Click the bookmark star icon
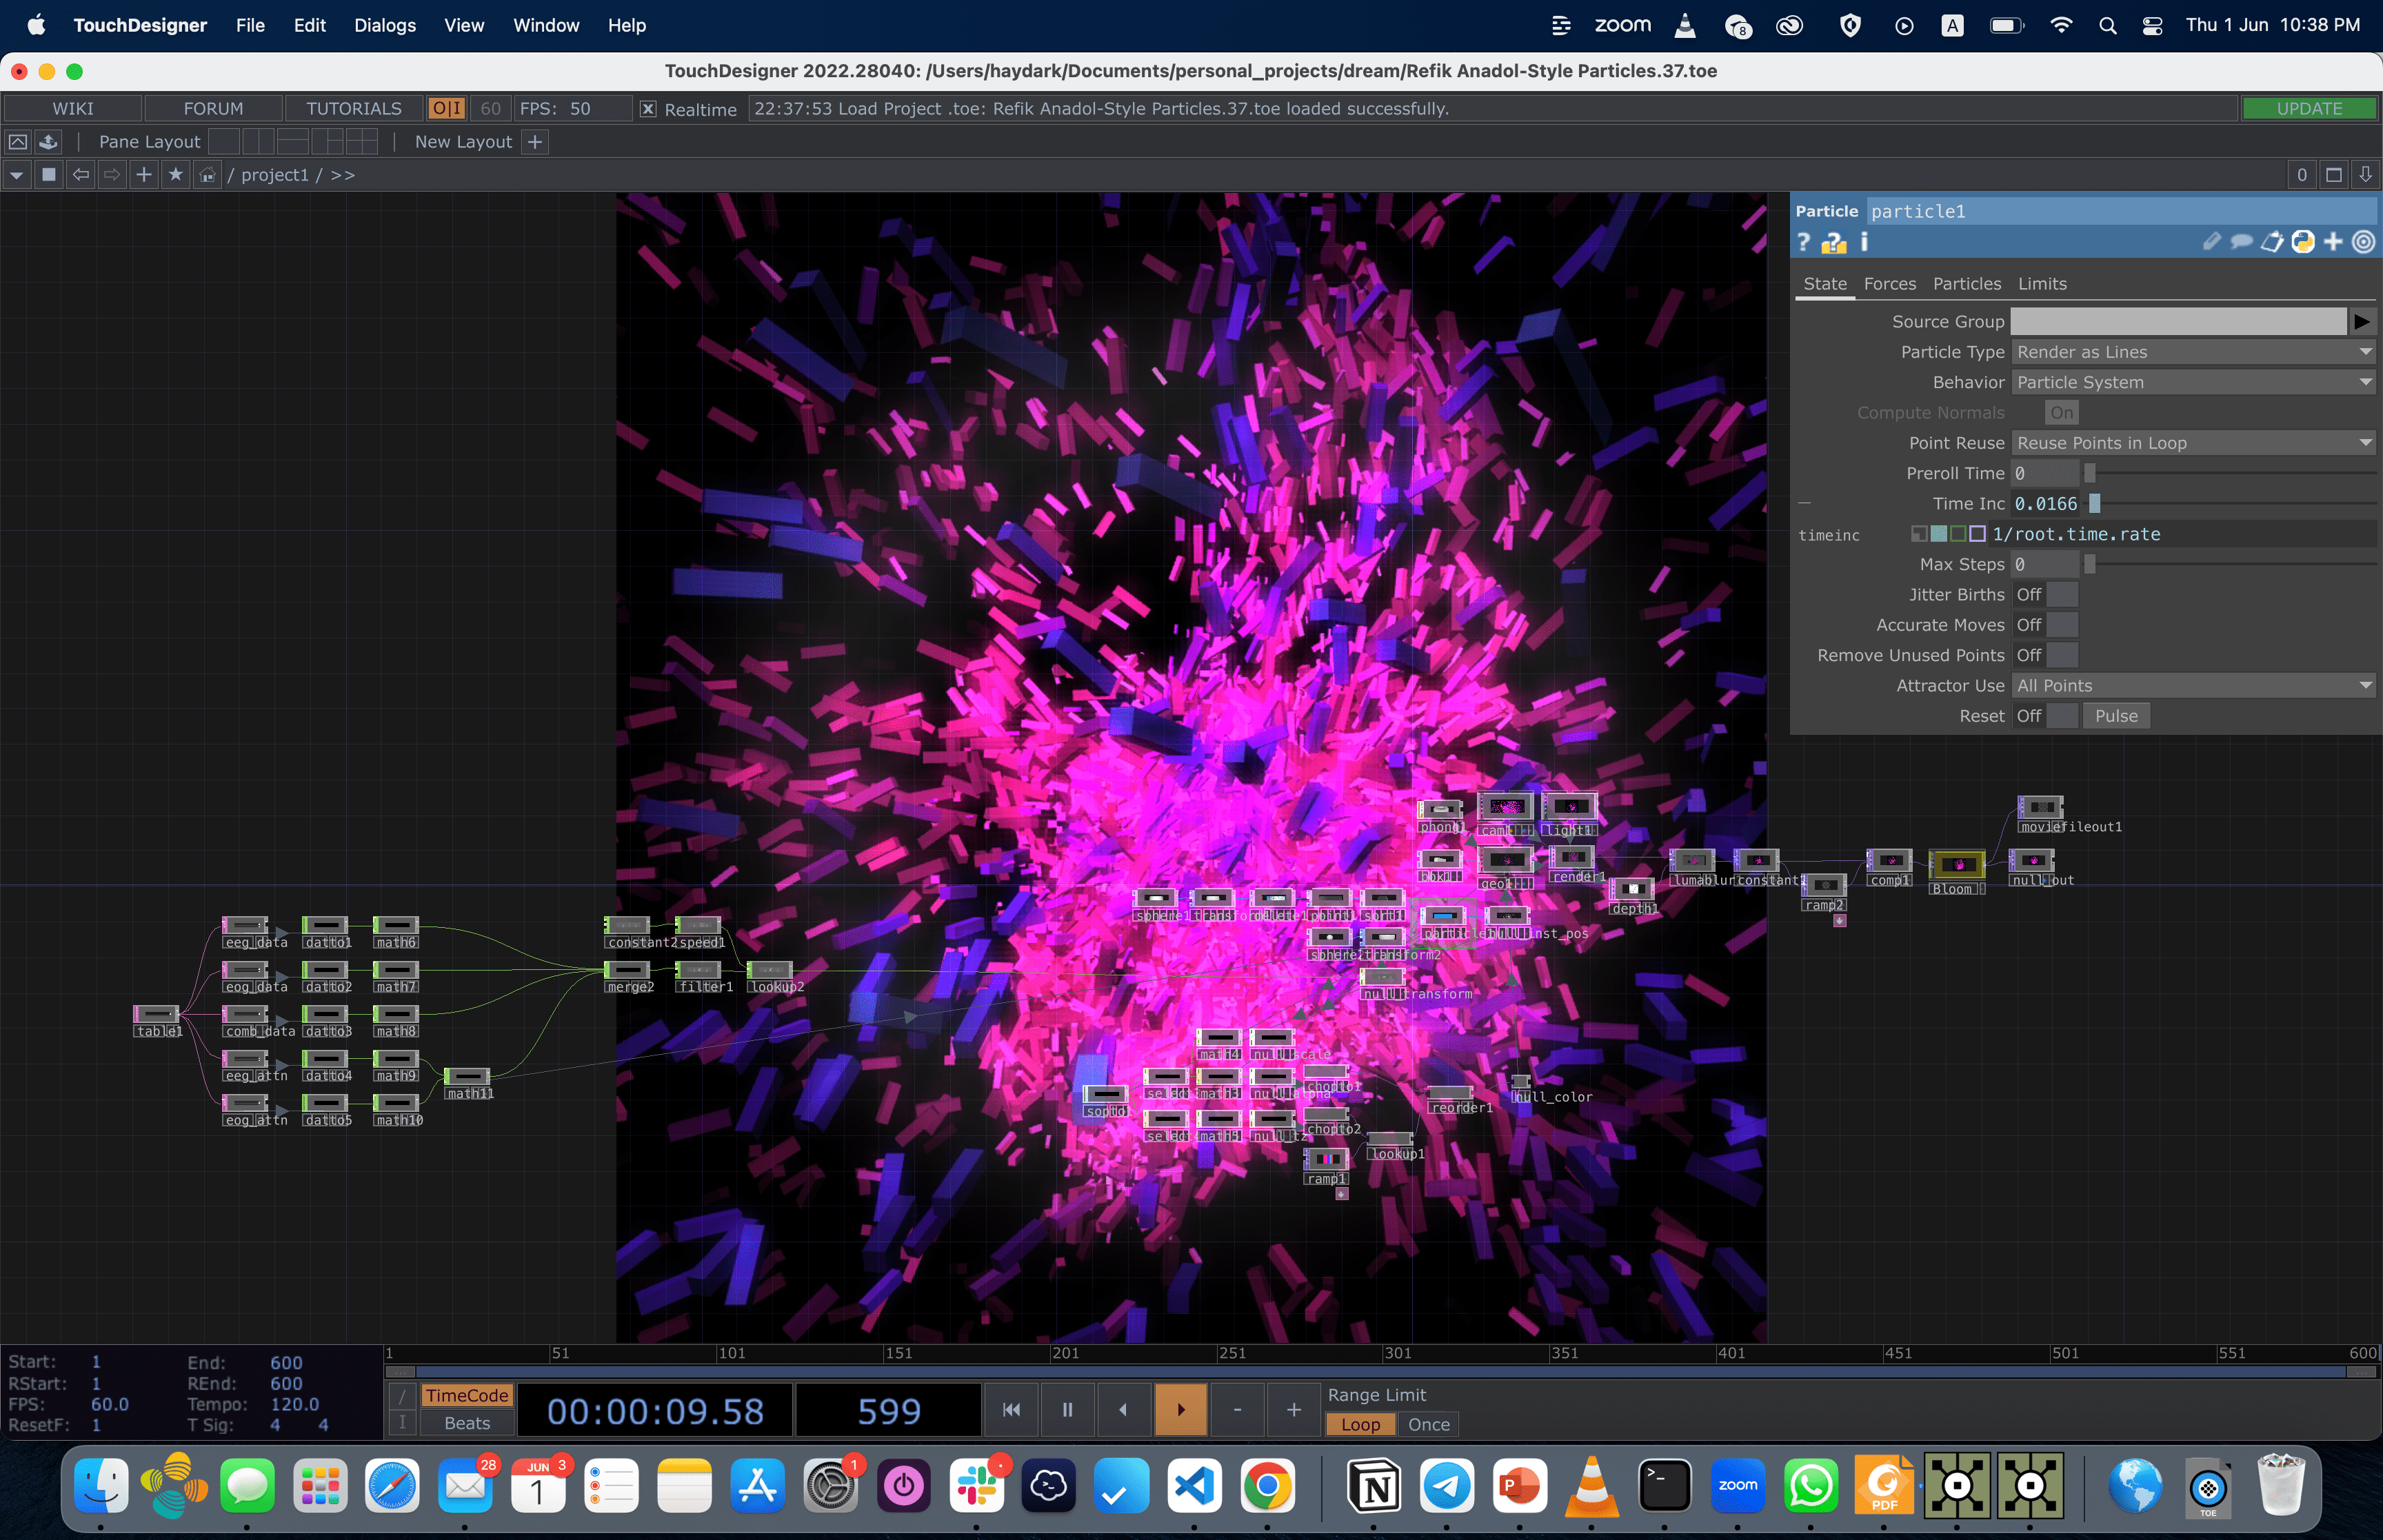This screenshot has width=2383, height=1540. 176,175
